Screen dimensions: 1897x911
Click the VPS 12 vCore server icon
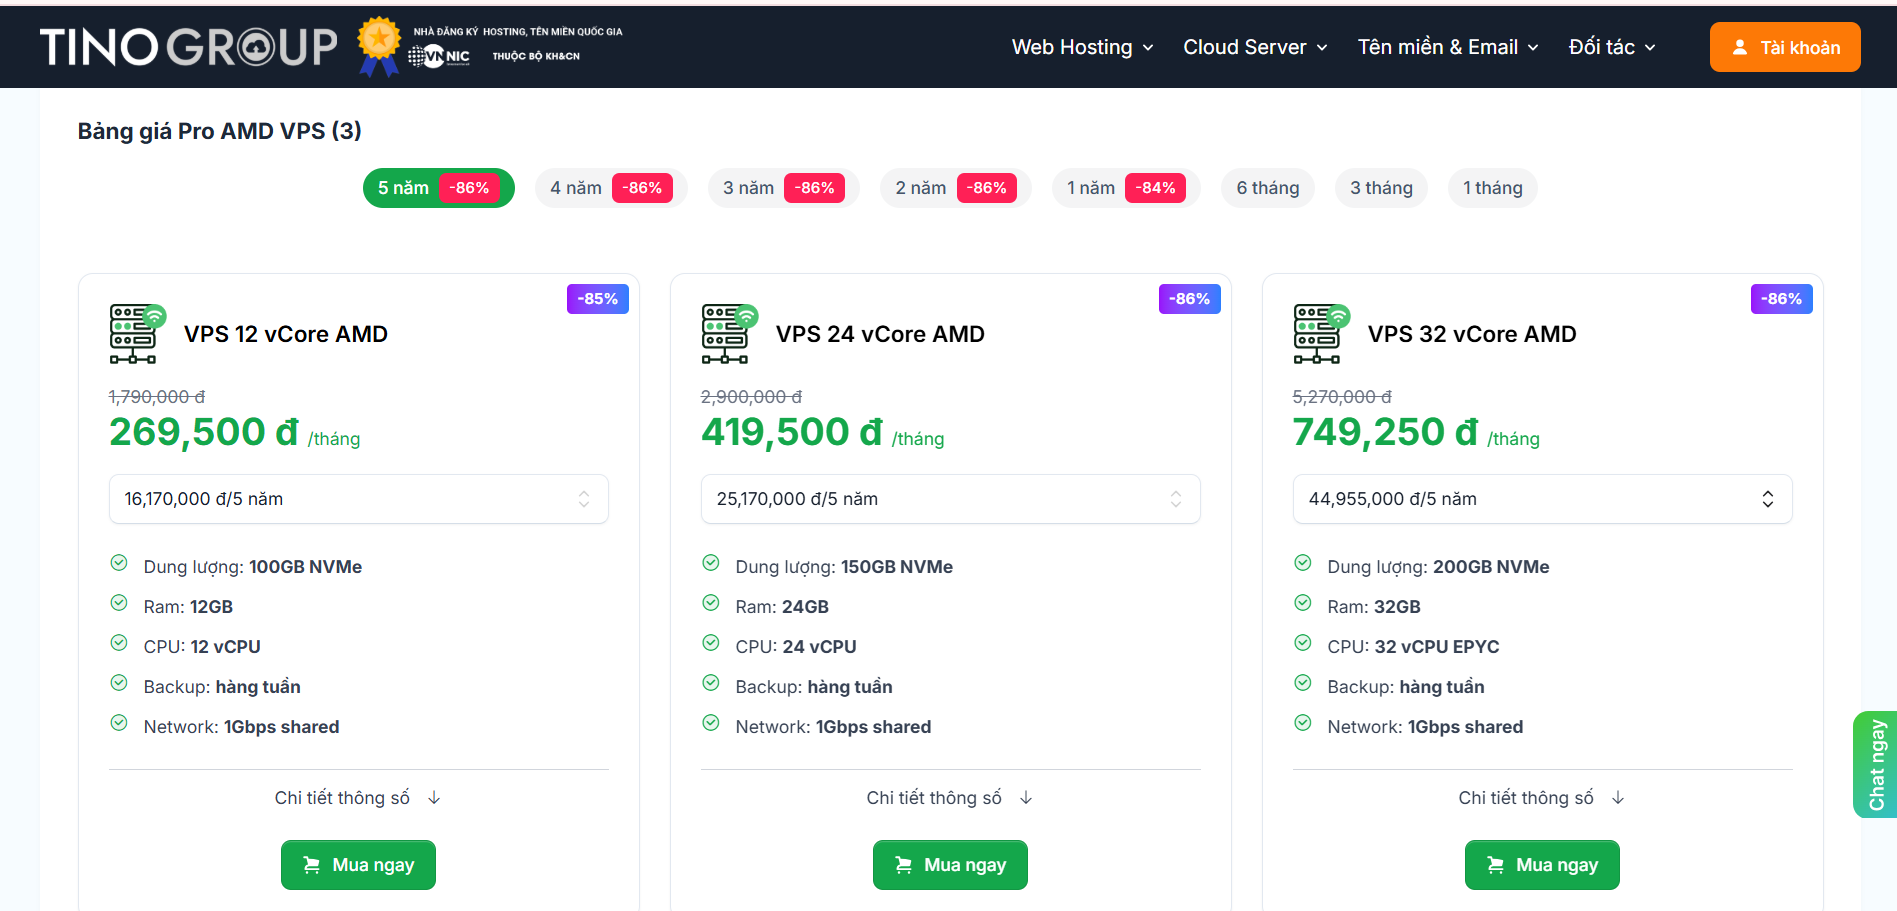[137, 334]
